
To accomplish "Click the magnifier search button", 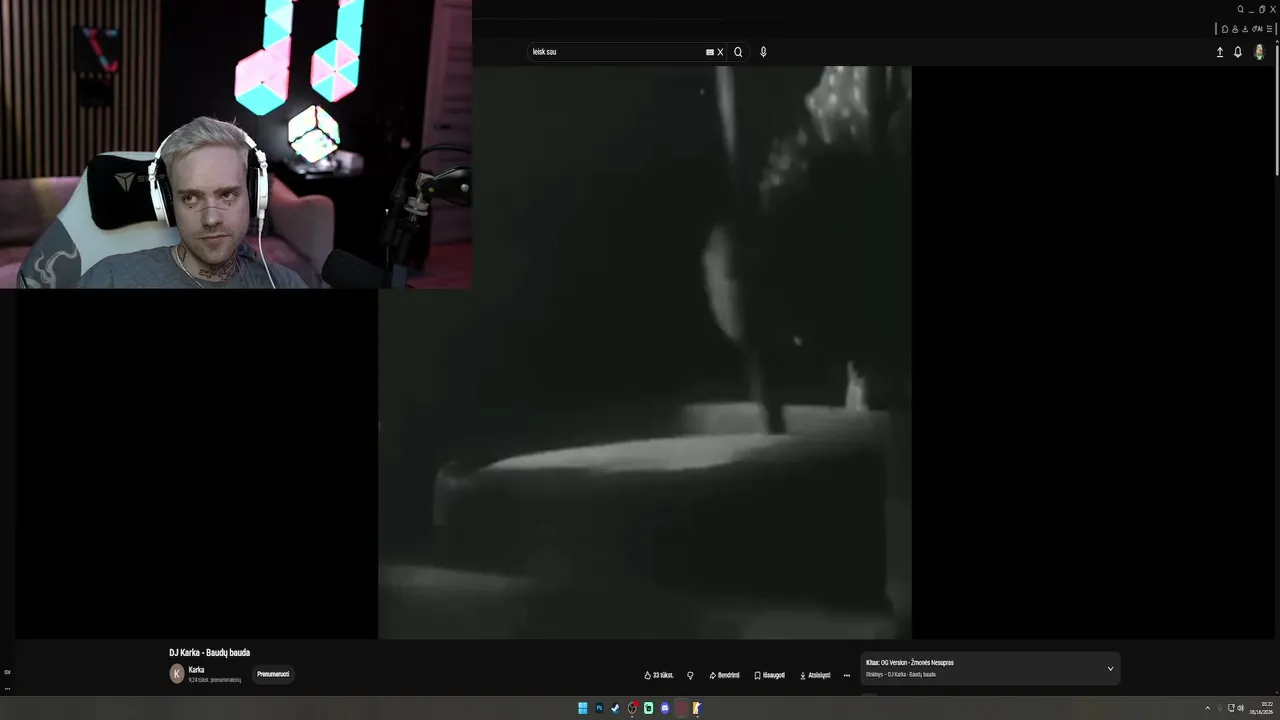I will point(738,52).
